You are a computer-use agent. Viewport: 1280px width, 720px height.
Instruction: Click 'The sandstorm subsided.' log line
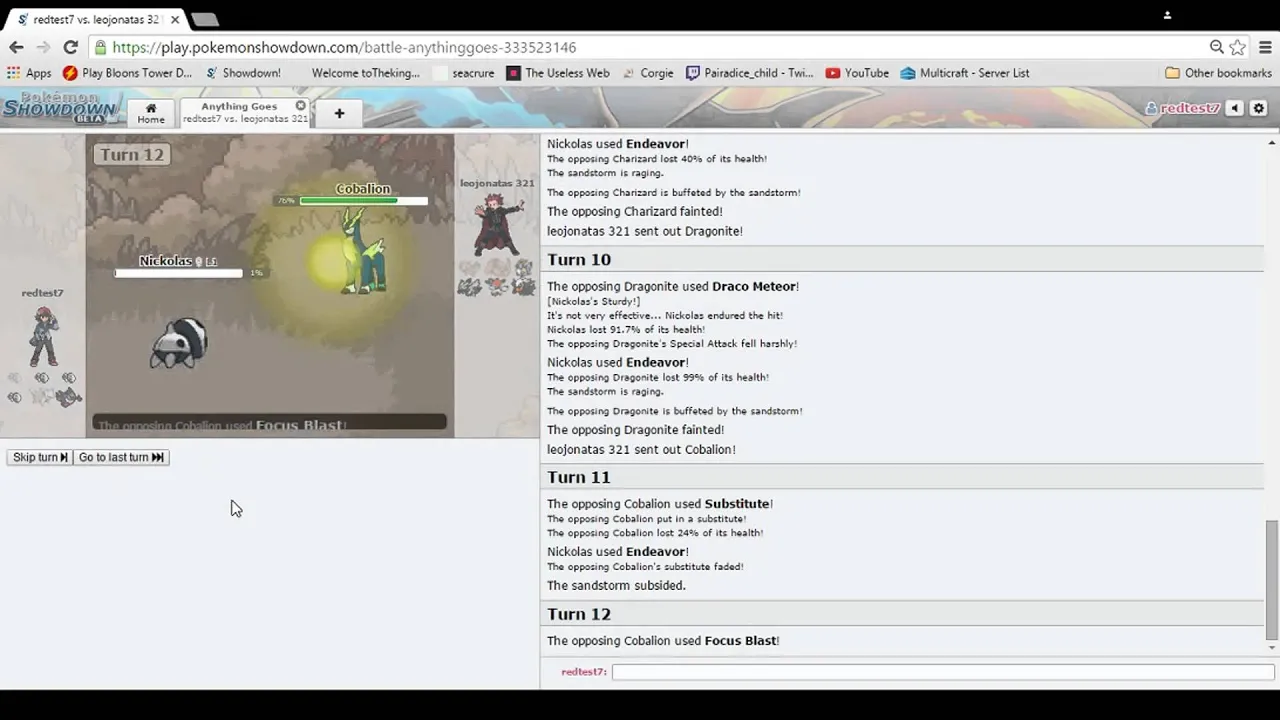(616, 585)
